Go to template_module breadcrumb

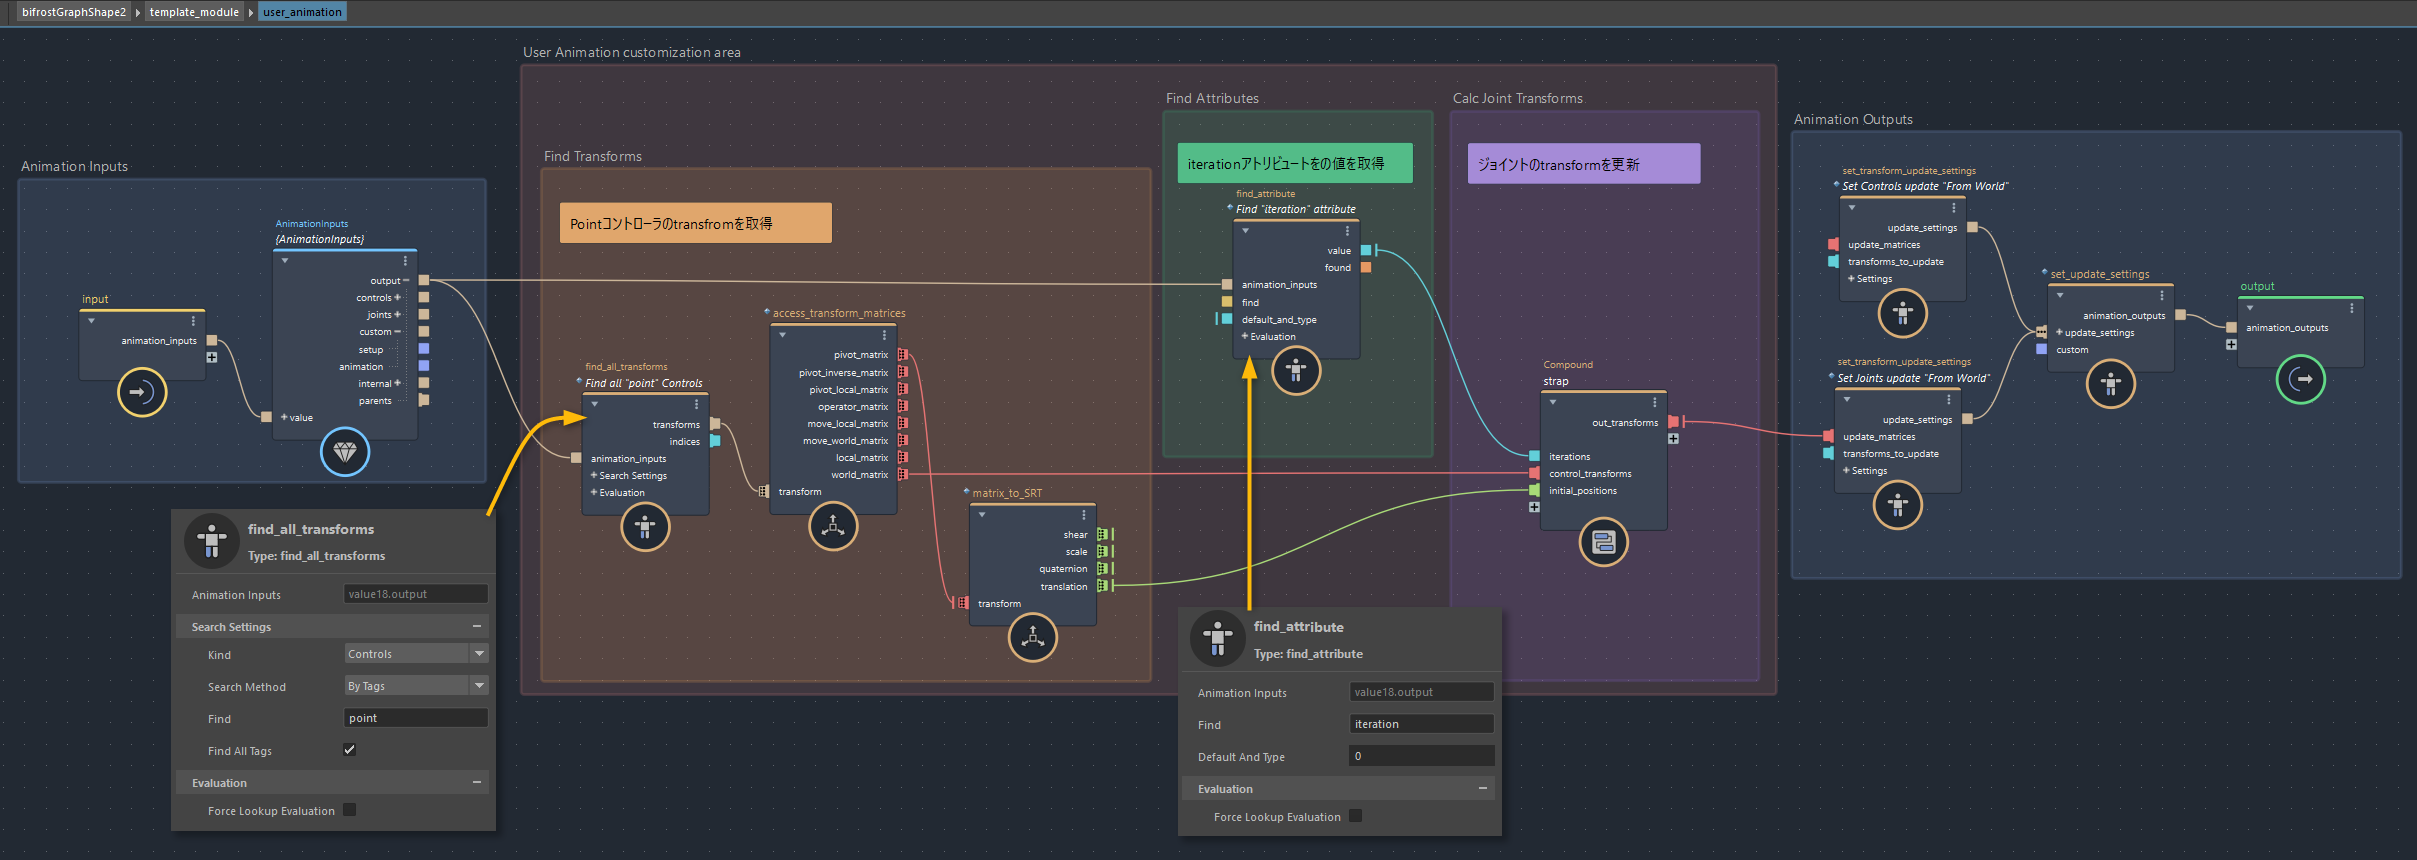194,12
